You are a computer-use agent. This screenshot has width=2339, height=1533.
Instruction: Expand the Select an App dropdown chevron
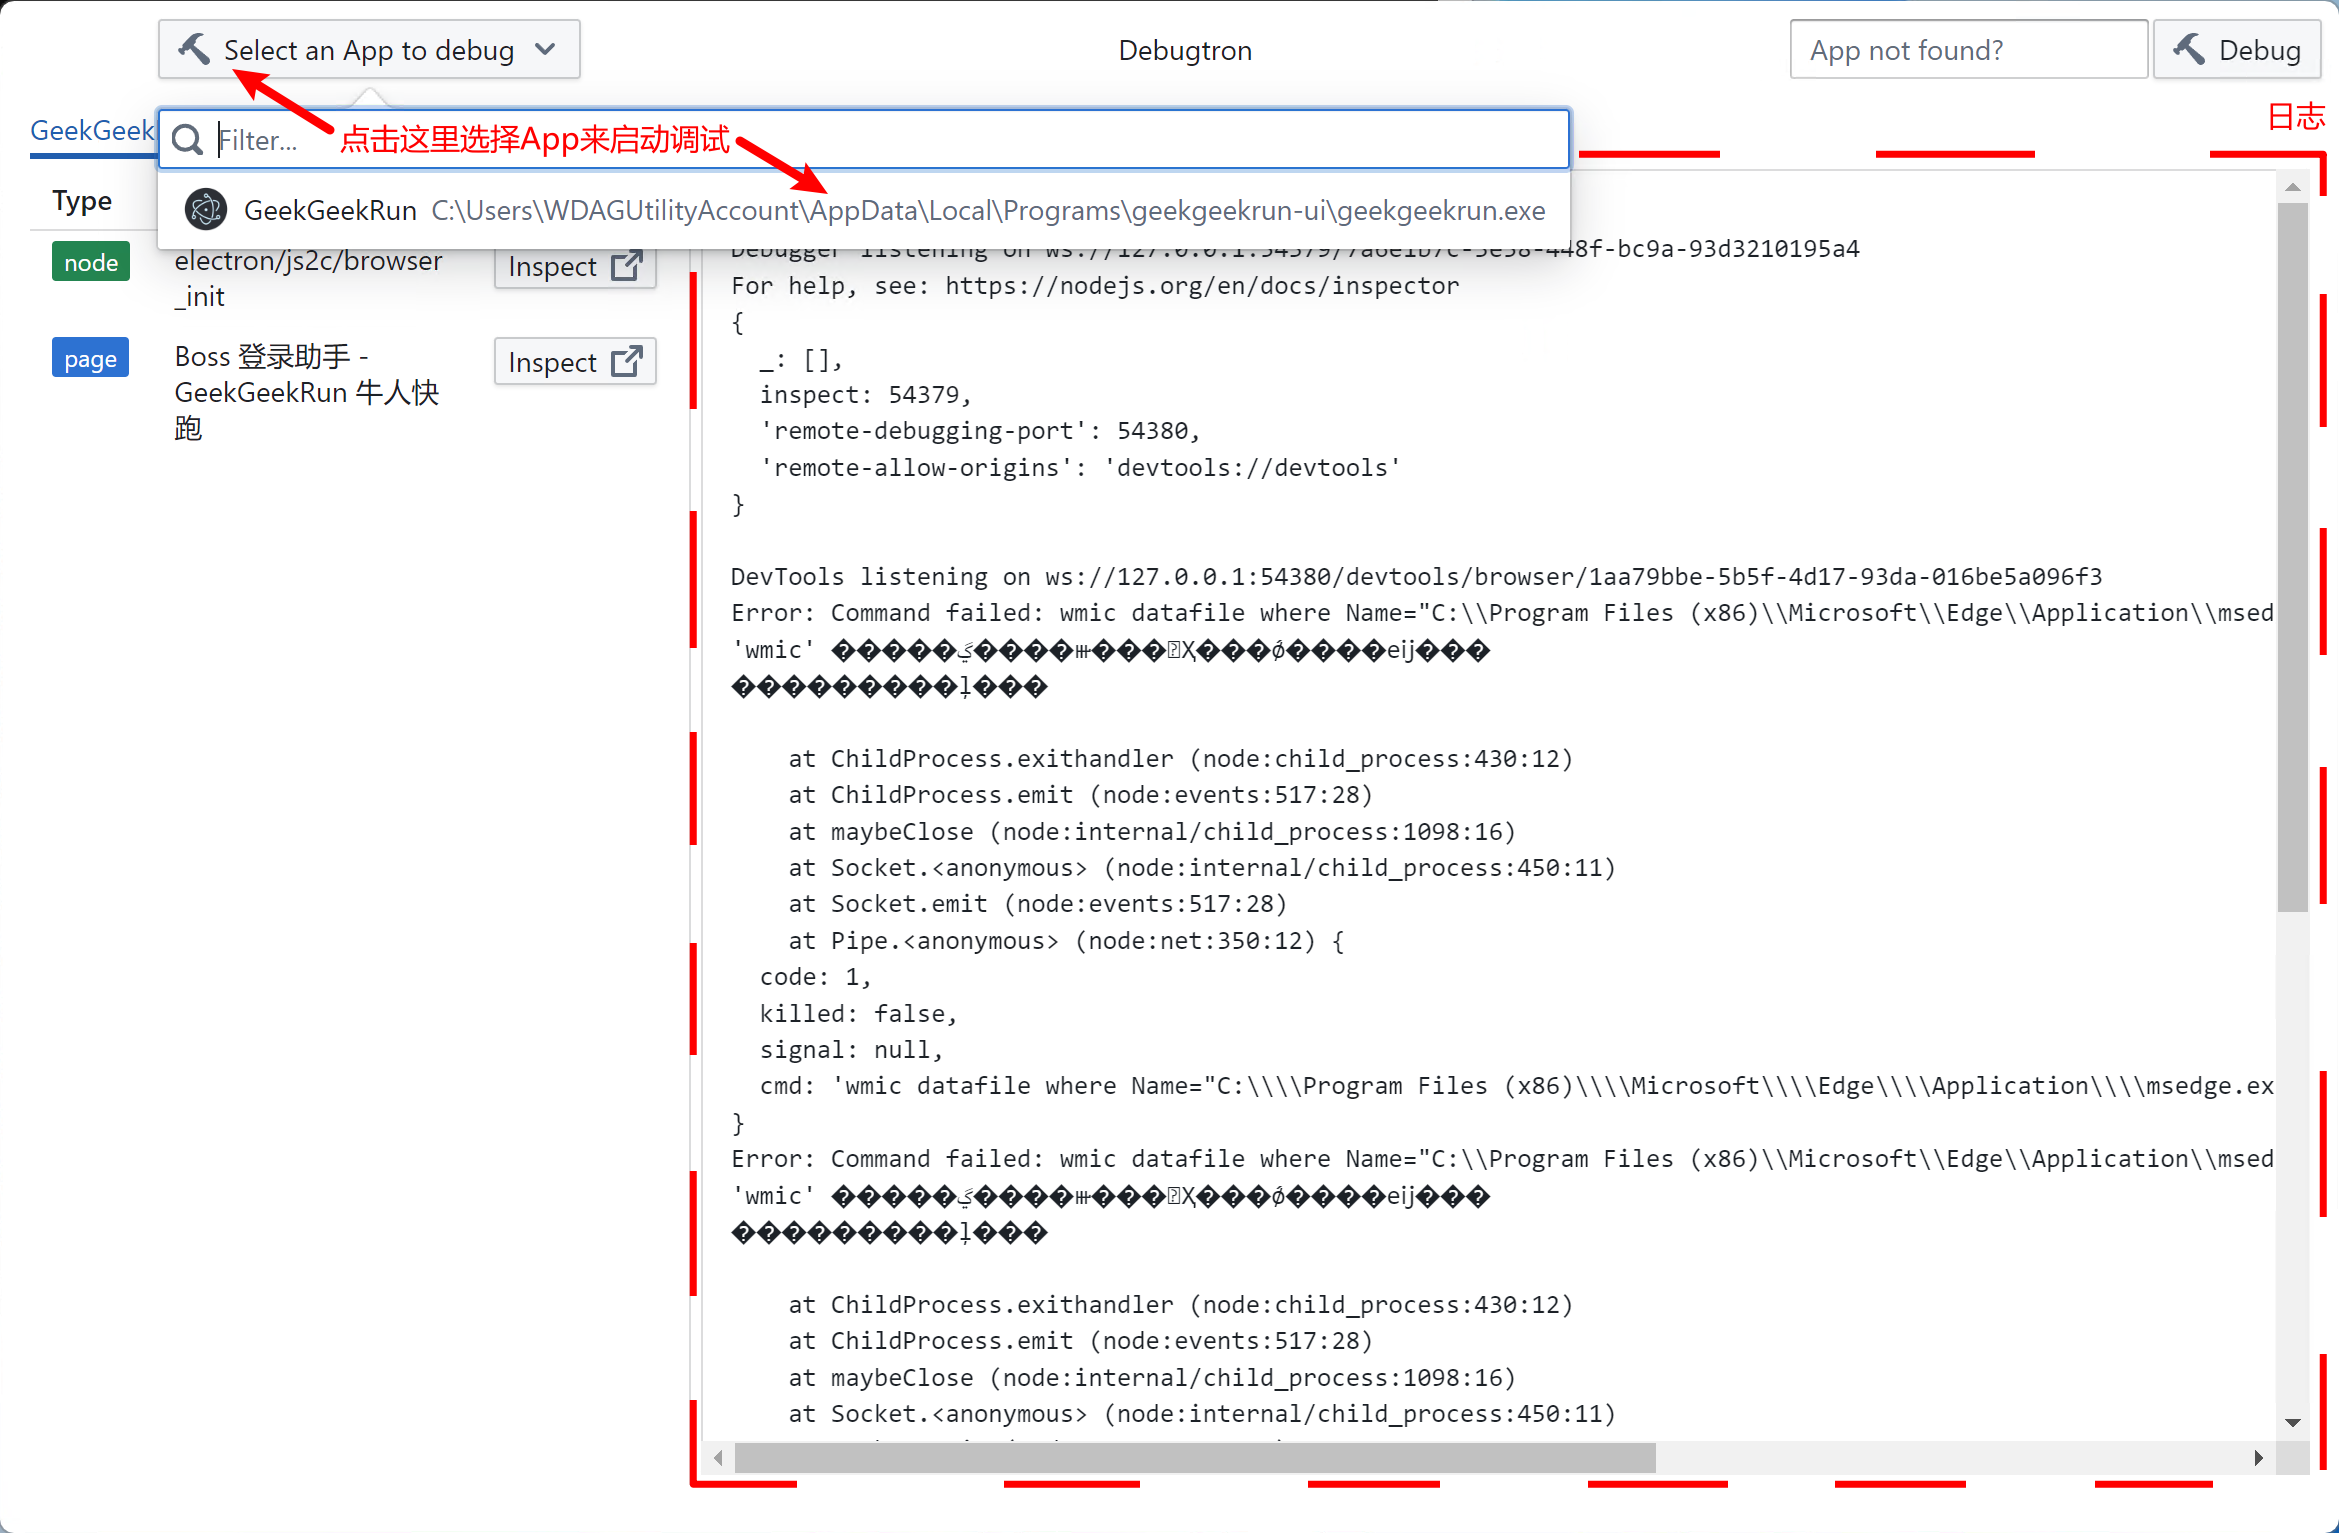(x=546, y=49)
